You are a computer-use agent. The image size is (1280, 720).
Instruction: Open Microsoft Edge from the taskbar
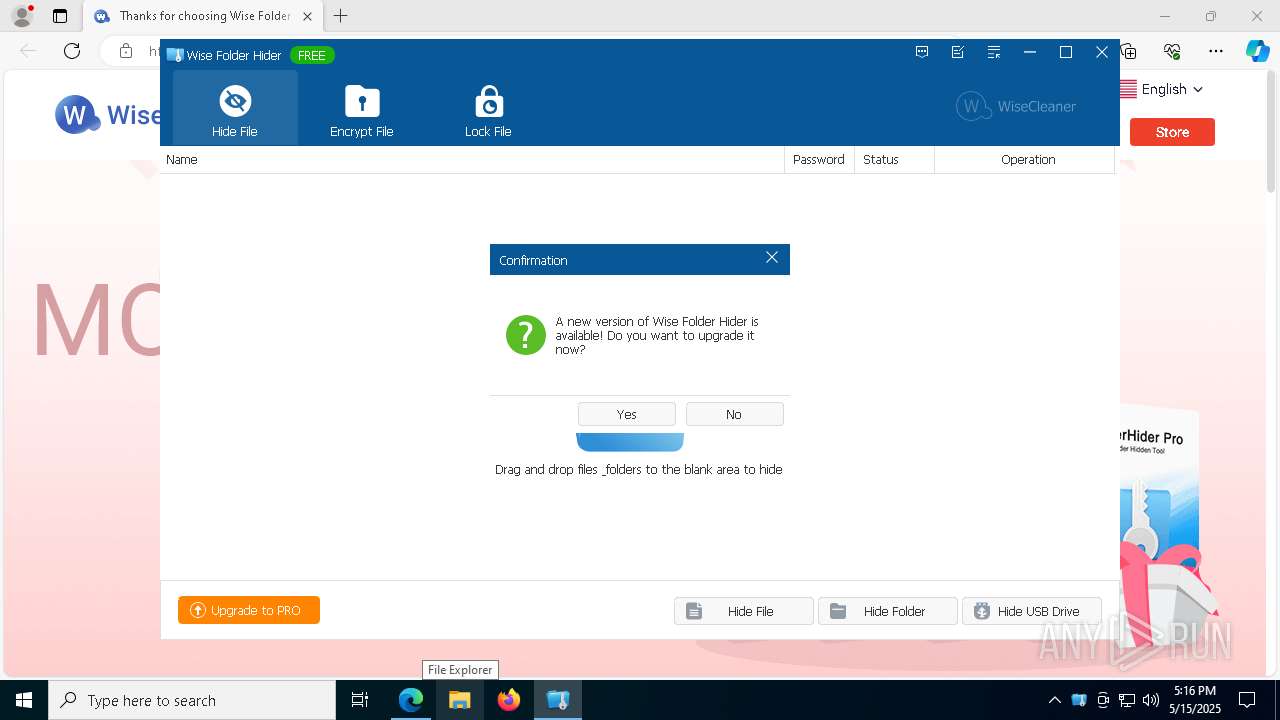click(411, 700)
